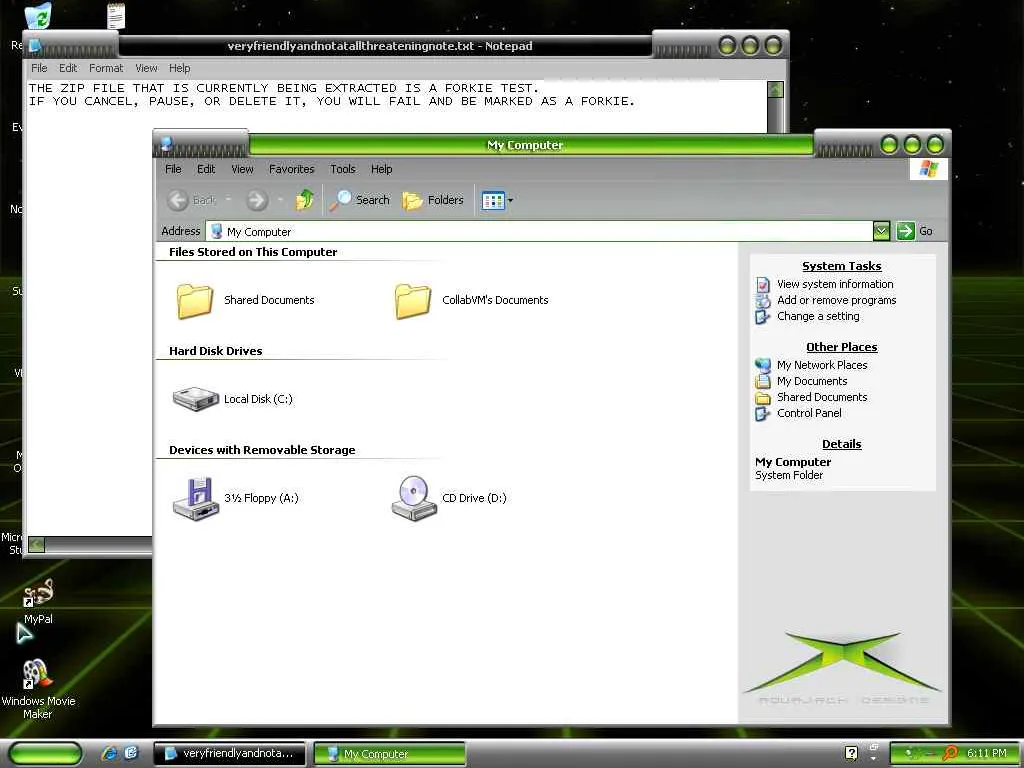Viewport: 1024px width, 768px height.
Task: Select the CD Drive (D:) icon
Action: [414, 498]
